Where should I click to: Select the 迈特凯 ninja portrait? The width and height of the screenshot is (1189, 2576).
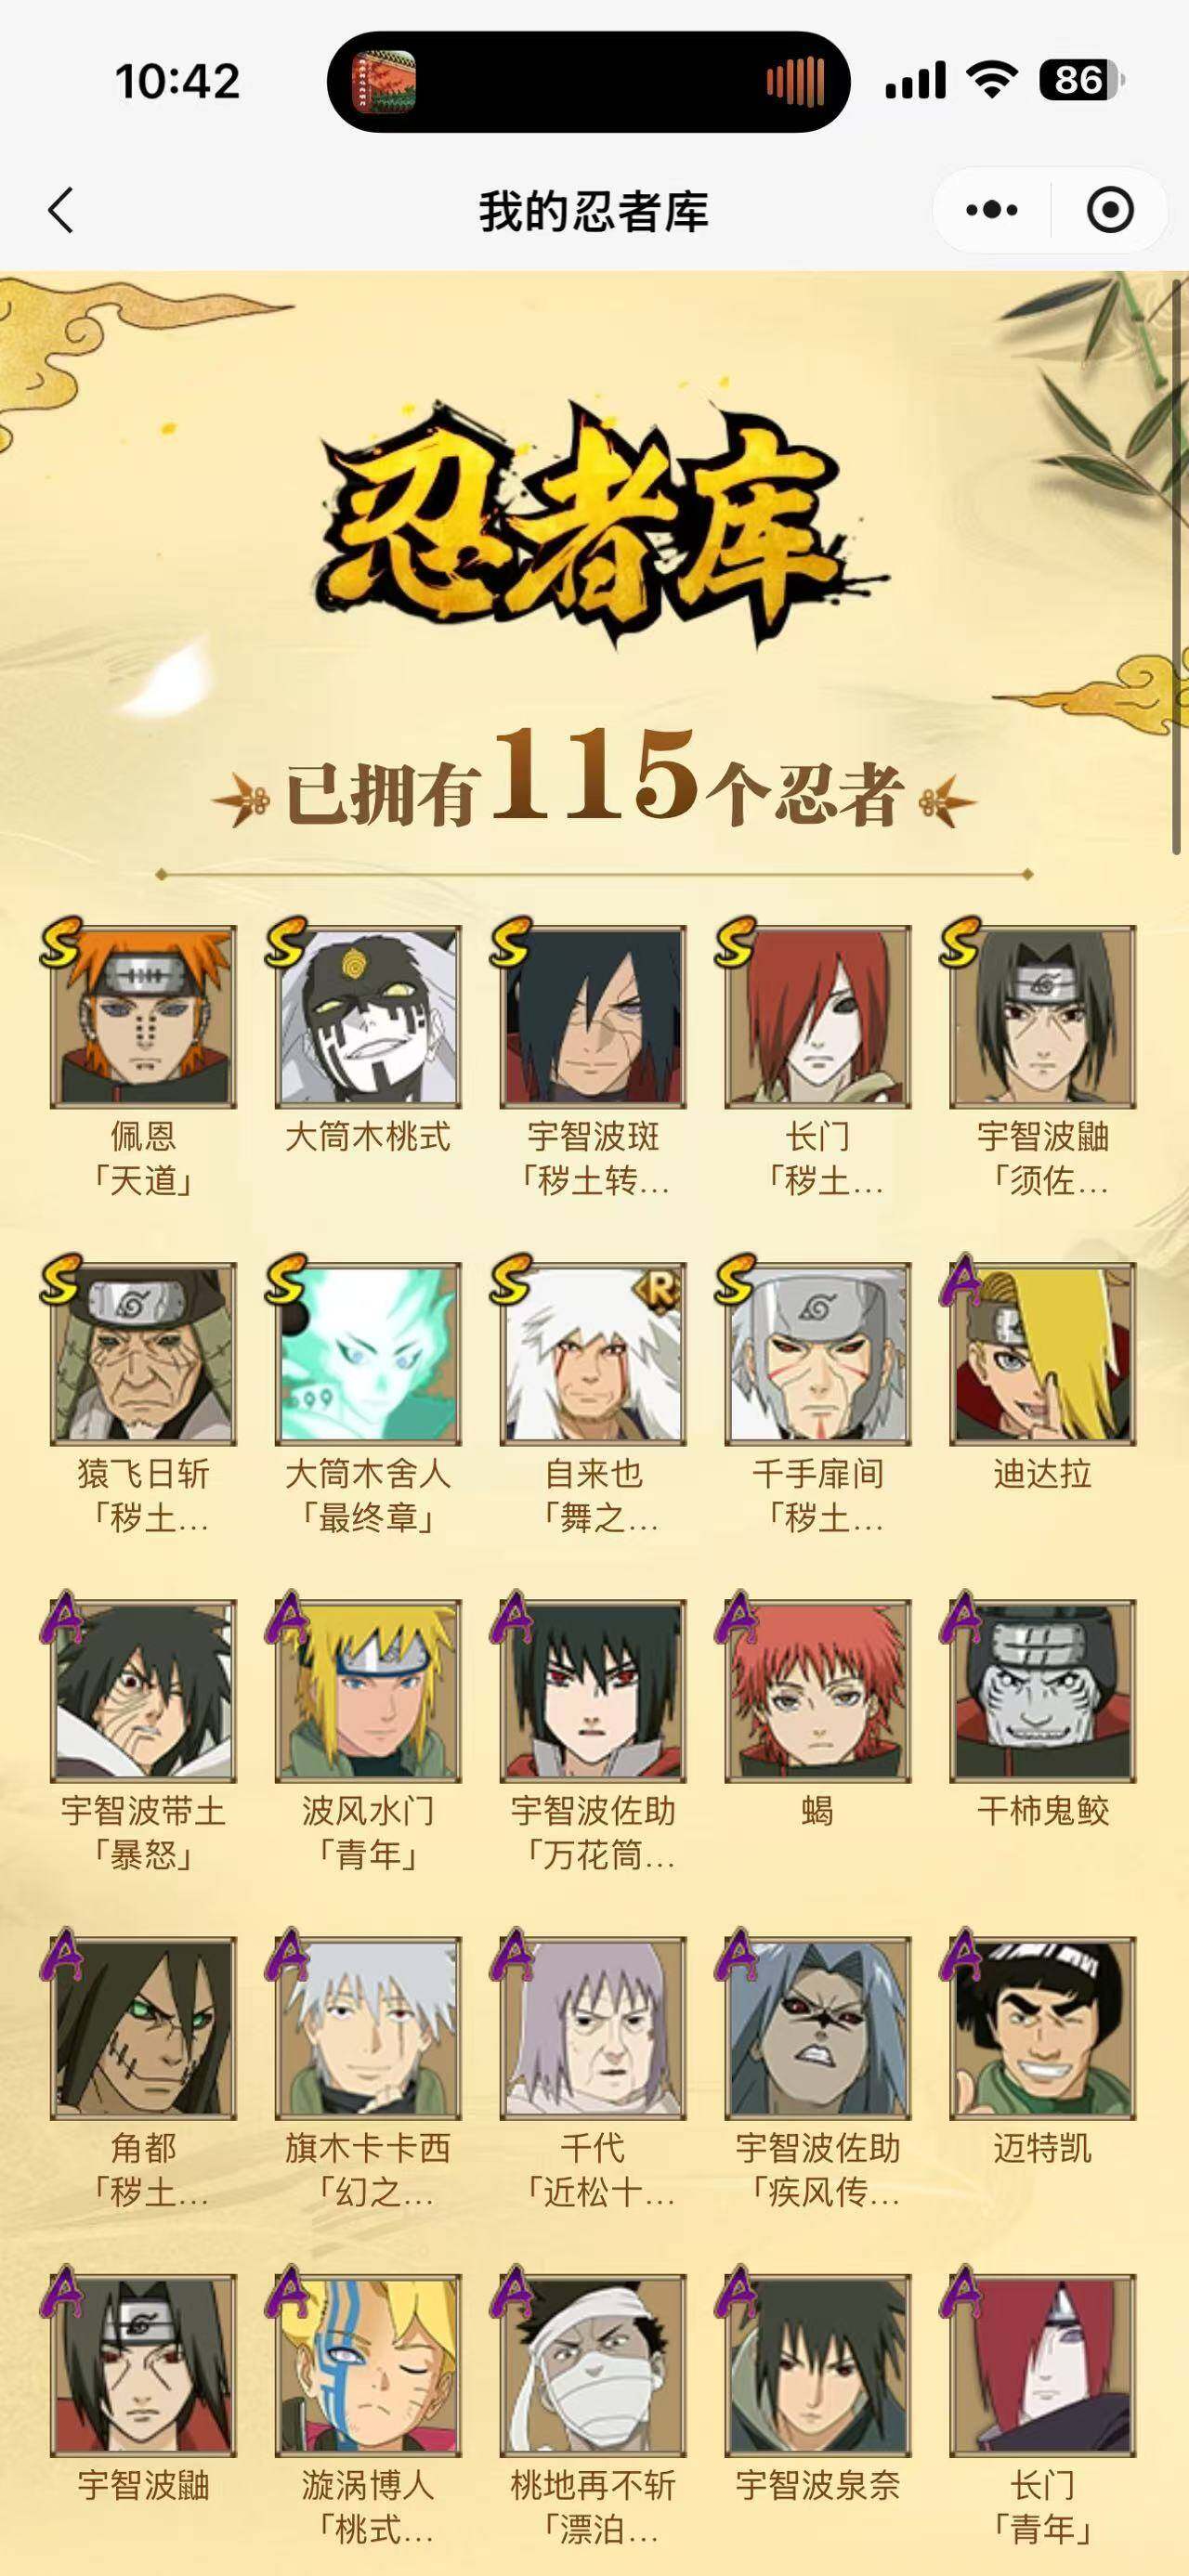coord(1042,2027)
